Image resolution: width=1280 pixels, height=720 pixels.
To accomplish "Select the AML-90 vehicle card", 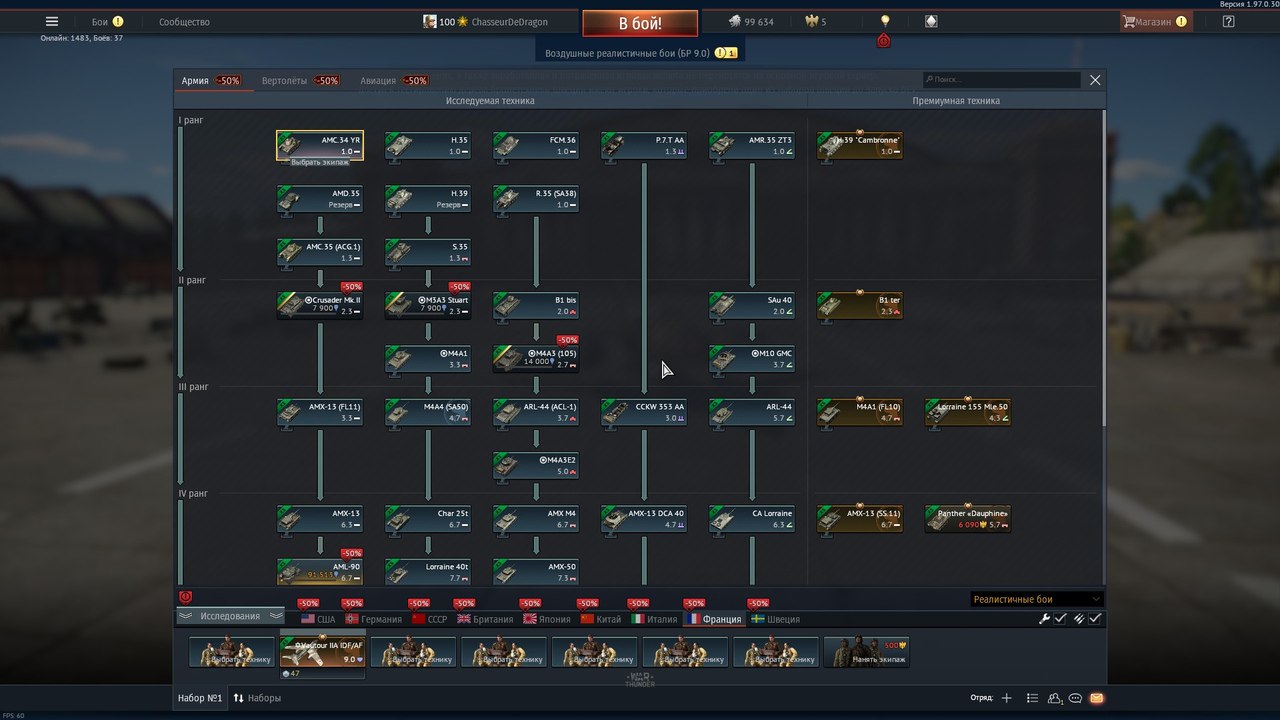I will click(320, 572).
